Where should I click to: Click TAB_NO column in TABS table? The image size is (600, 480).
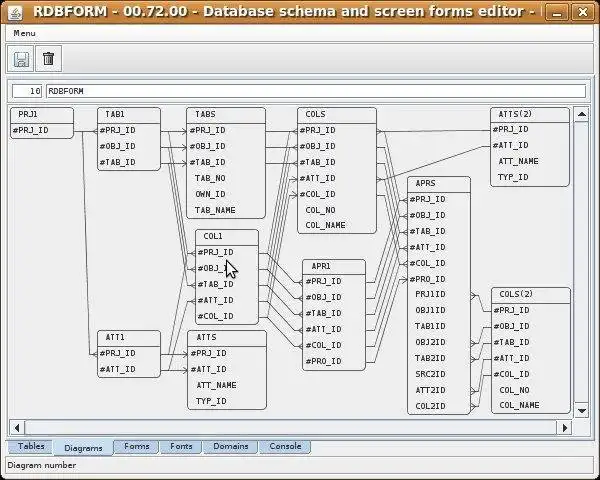pyautogui.click(x=210, y=178)
